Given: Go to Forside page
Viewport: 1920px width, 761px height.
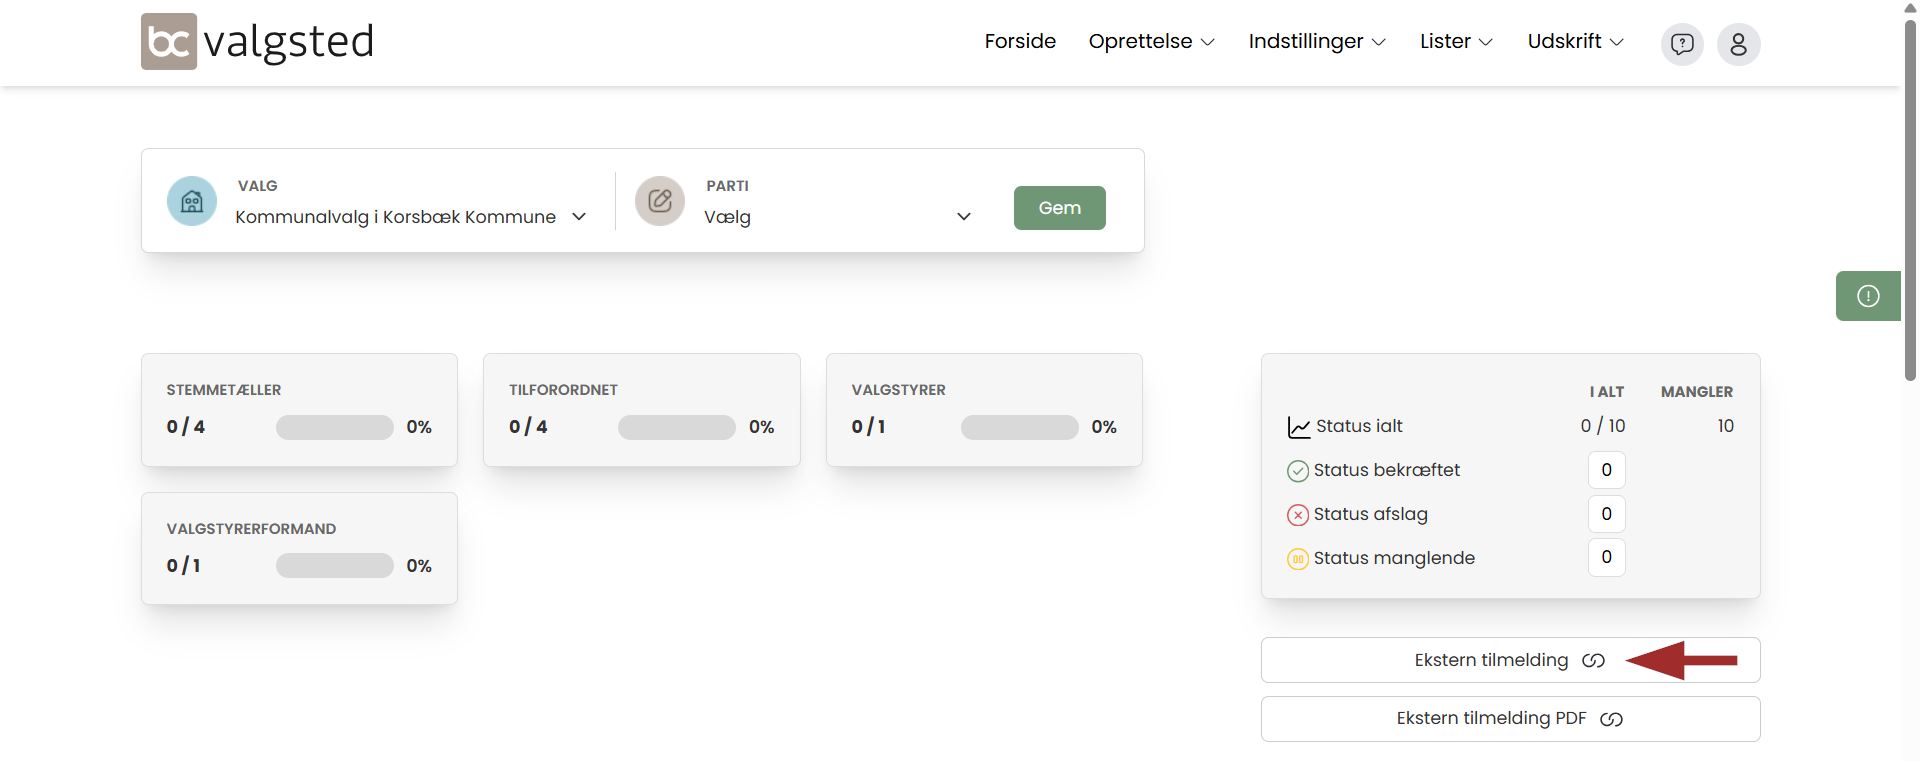Looking at the screenshot, I should tap(1019, 42).
